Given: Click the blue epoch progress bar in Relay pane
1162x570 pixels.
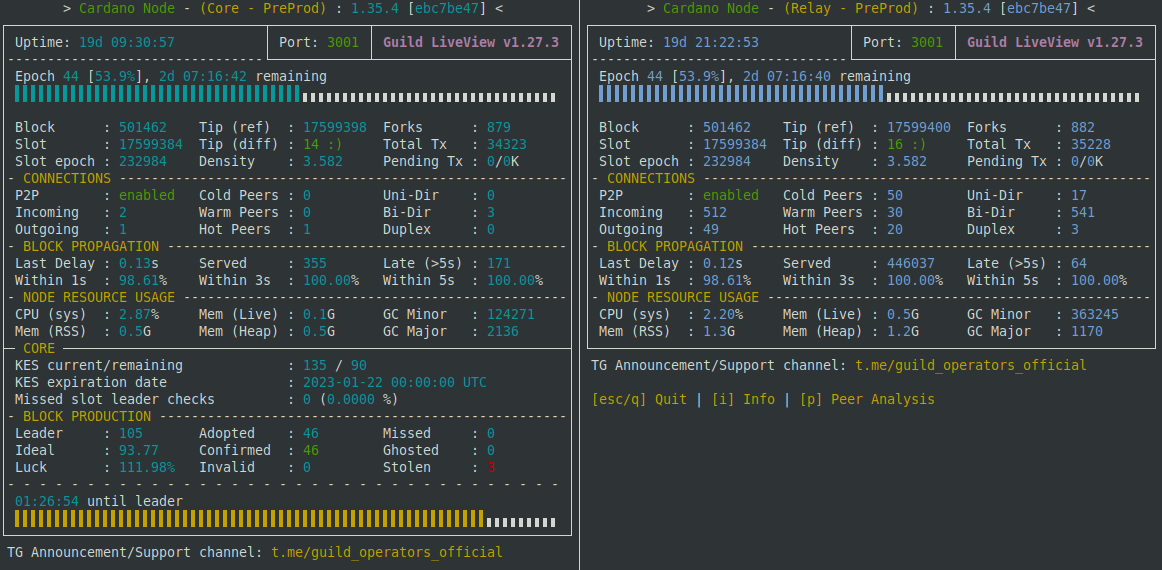Looking at the screenshot, I should coord(869,94).
